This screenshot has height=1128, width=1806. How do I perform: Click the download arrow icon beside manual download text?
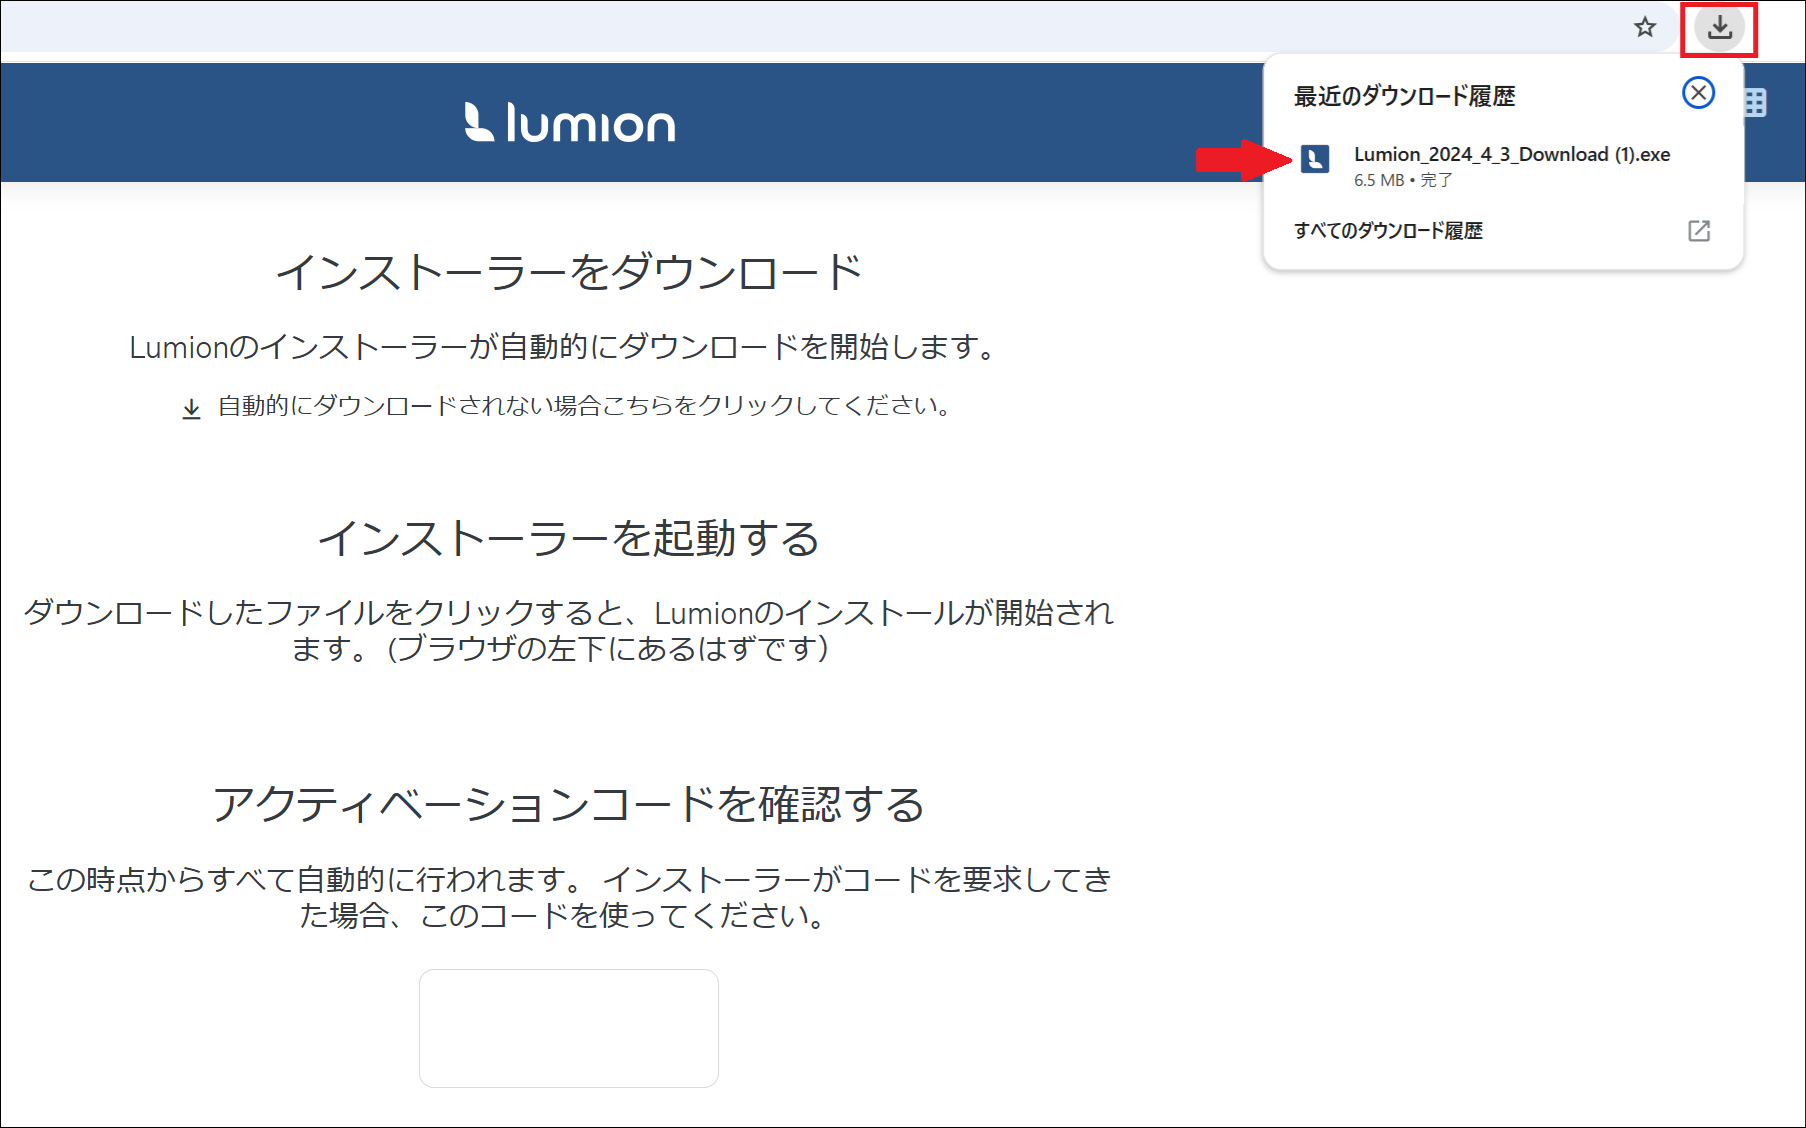pyautogui.click(x=191, y=408)
